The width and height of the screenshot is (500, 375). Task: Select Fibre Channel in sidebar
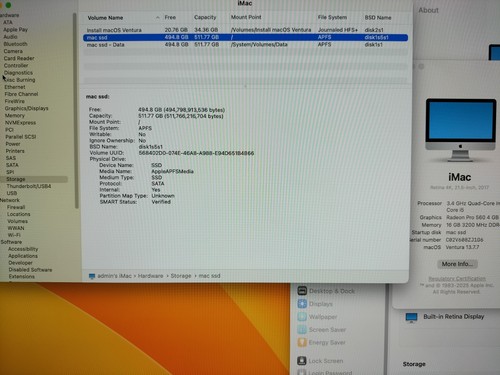point(21,94)
